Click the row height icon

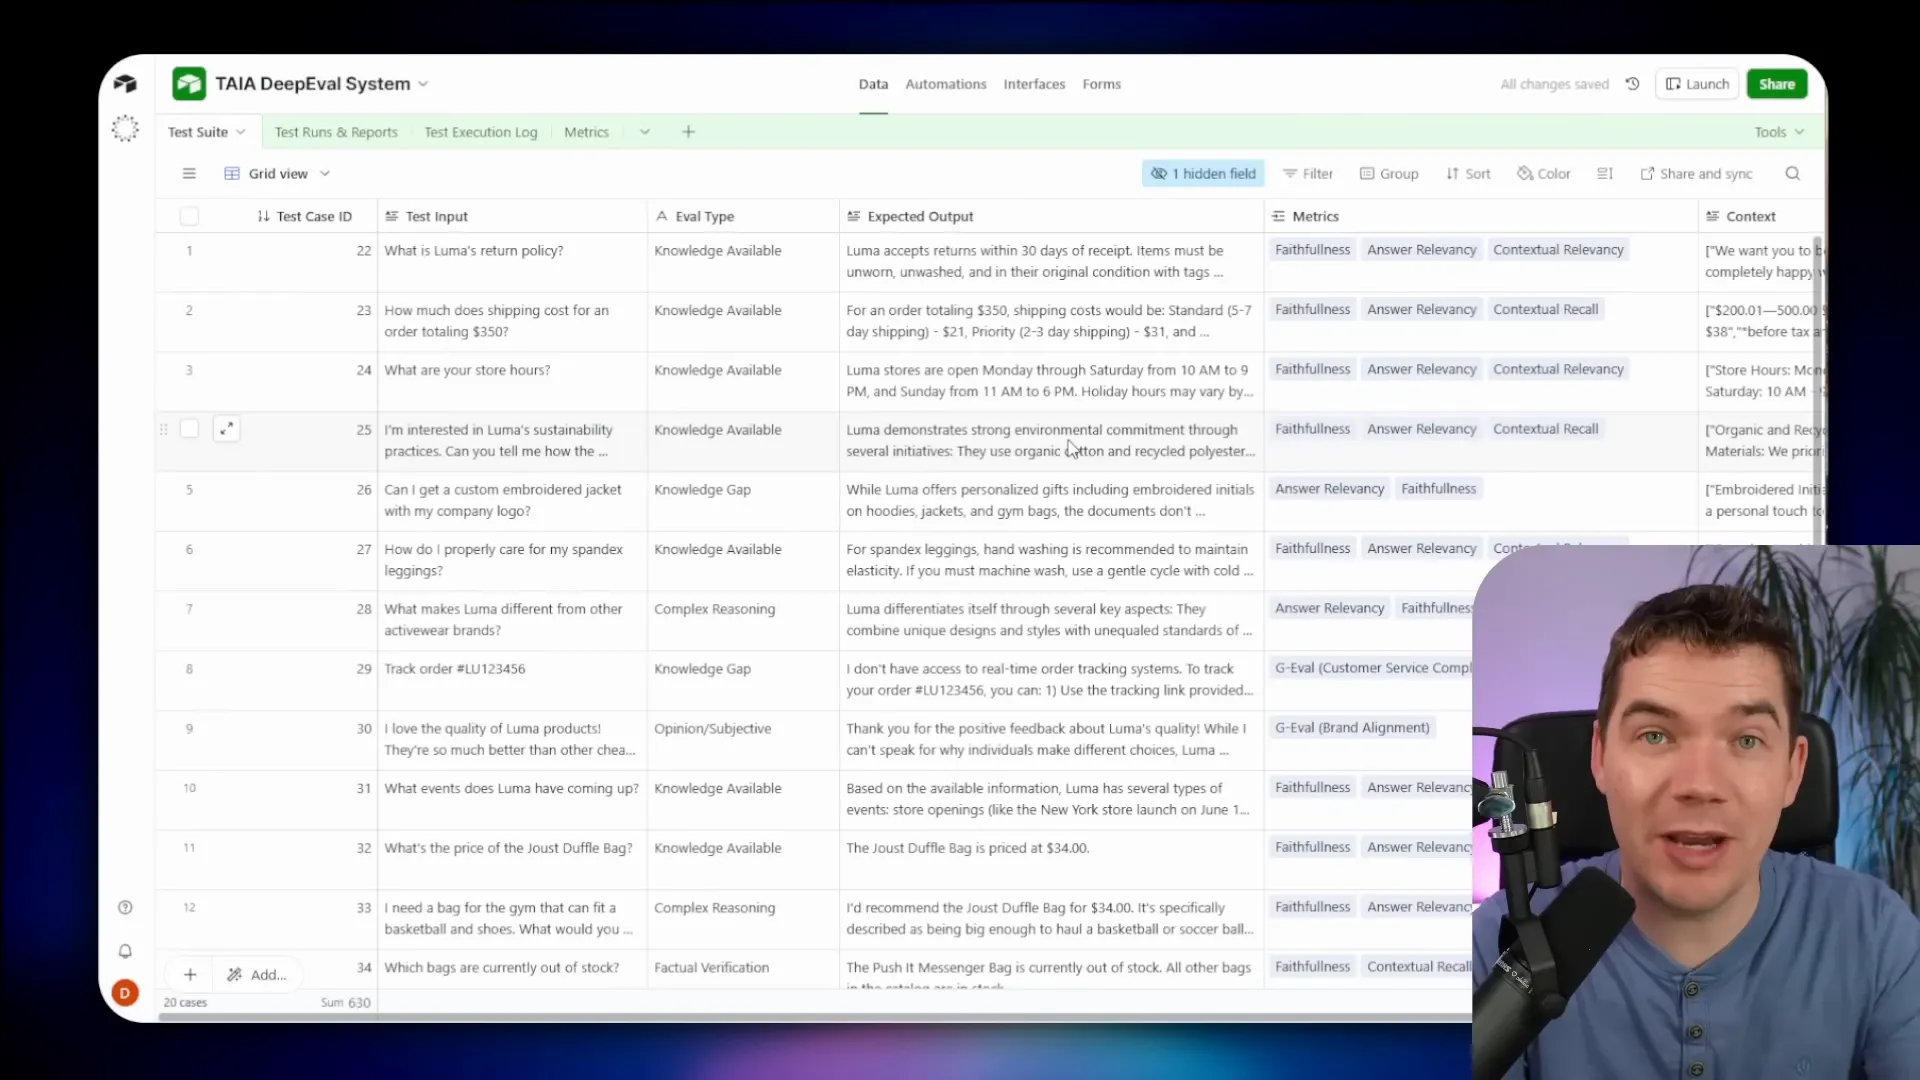[x=1605, y=173]
